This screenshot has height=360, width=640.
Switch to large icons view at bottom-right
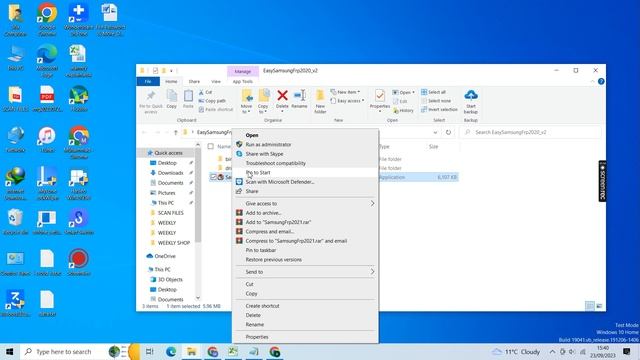click(x=599, y=306)
